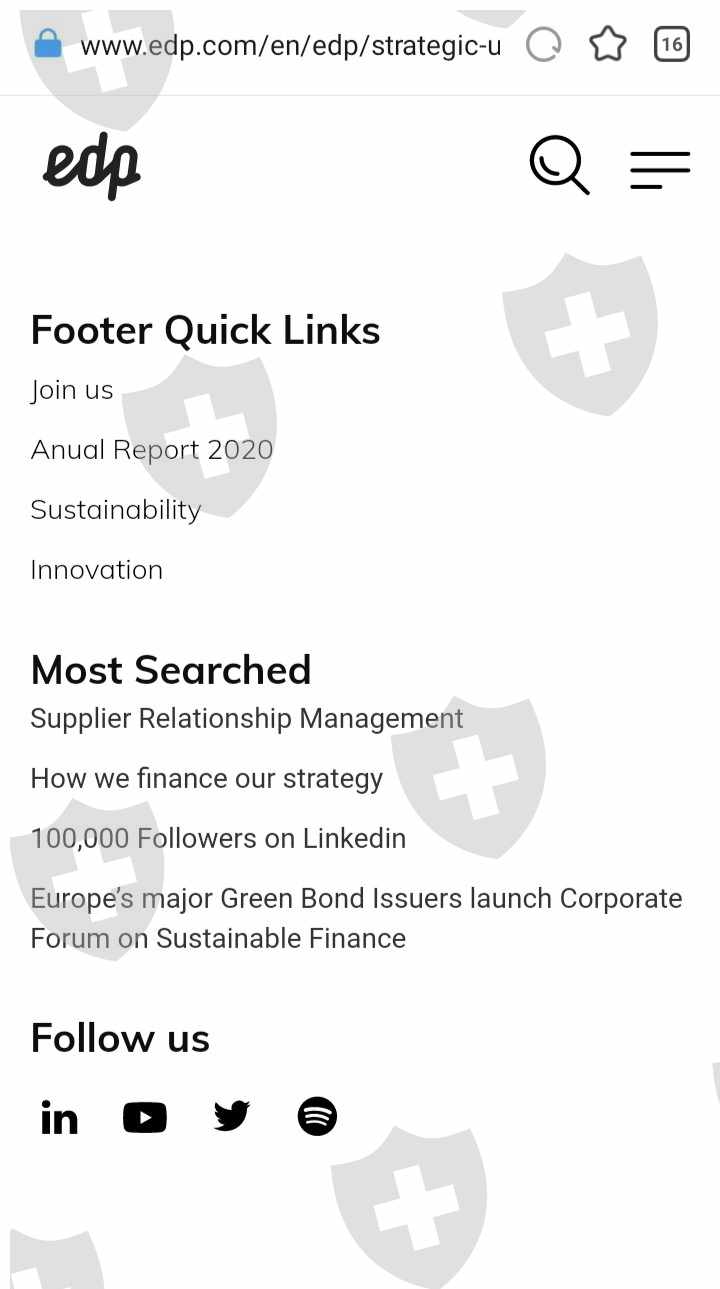The height and width of the screenshot is (1289, 720).
Task: Open the EDP Spotify icon
Action: point(317,1116)
